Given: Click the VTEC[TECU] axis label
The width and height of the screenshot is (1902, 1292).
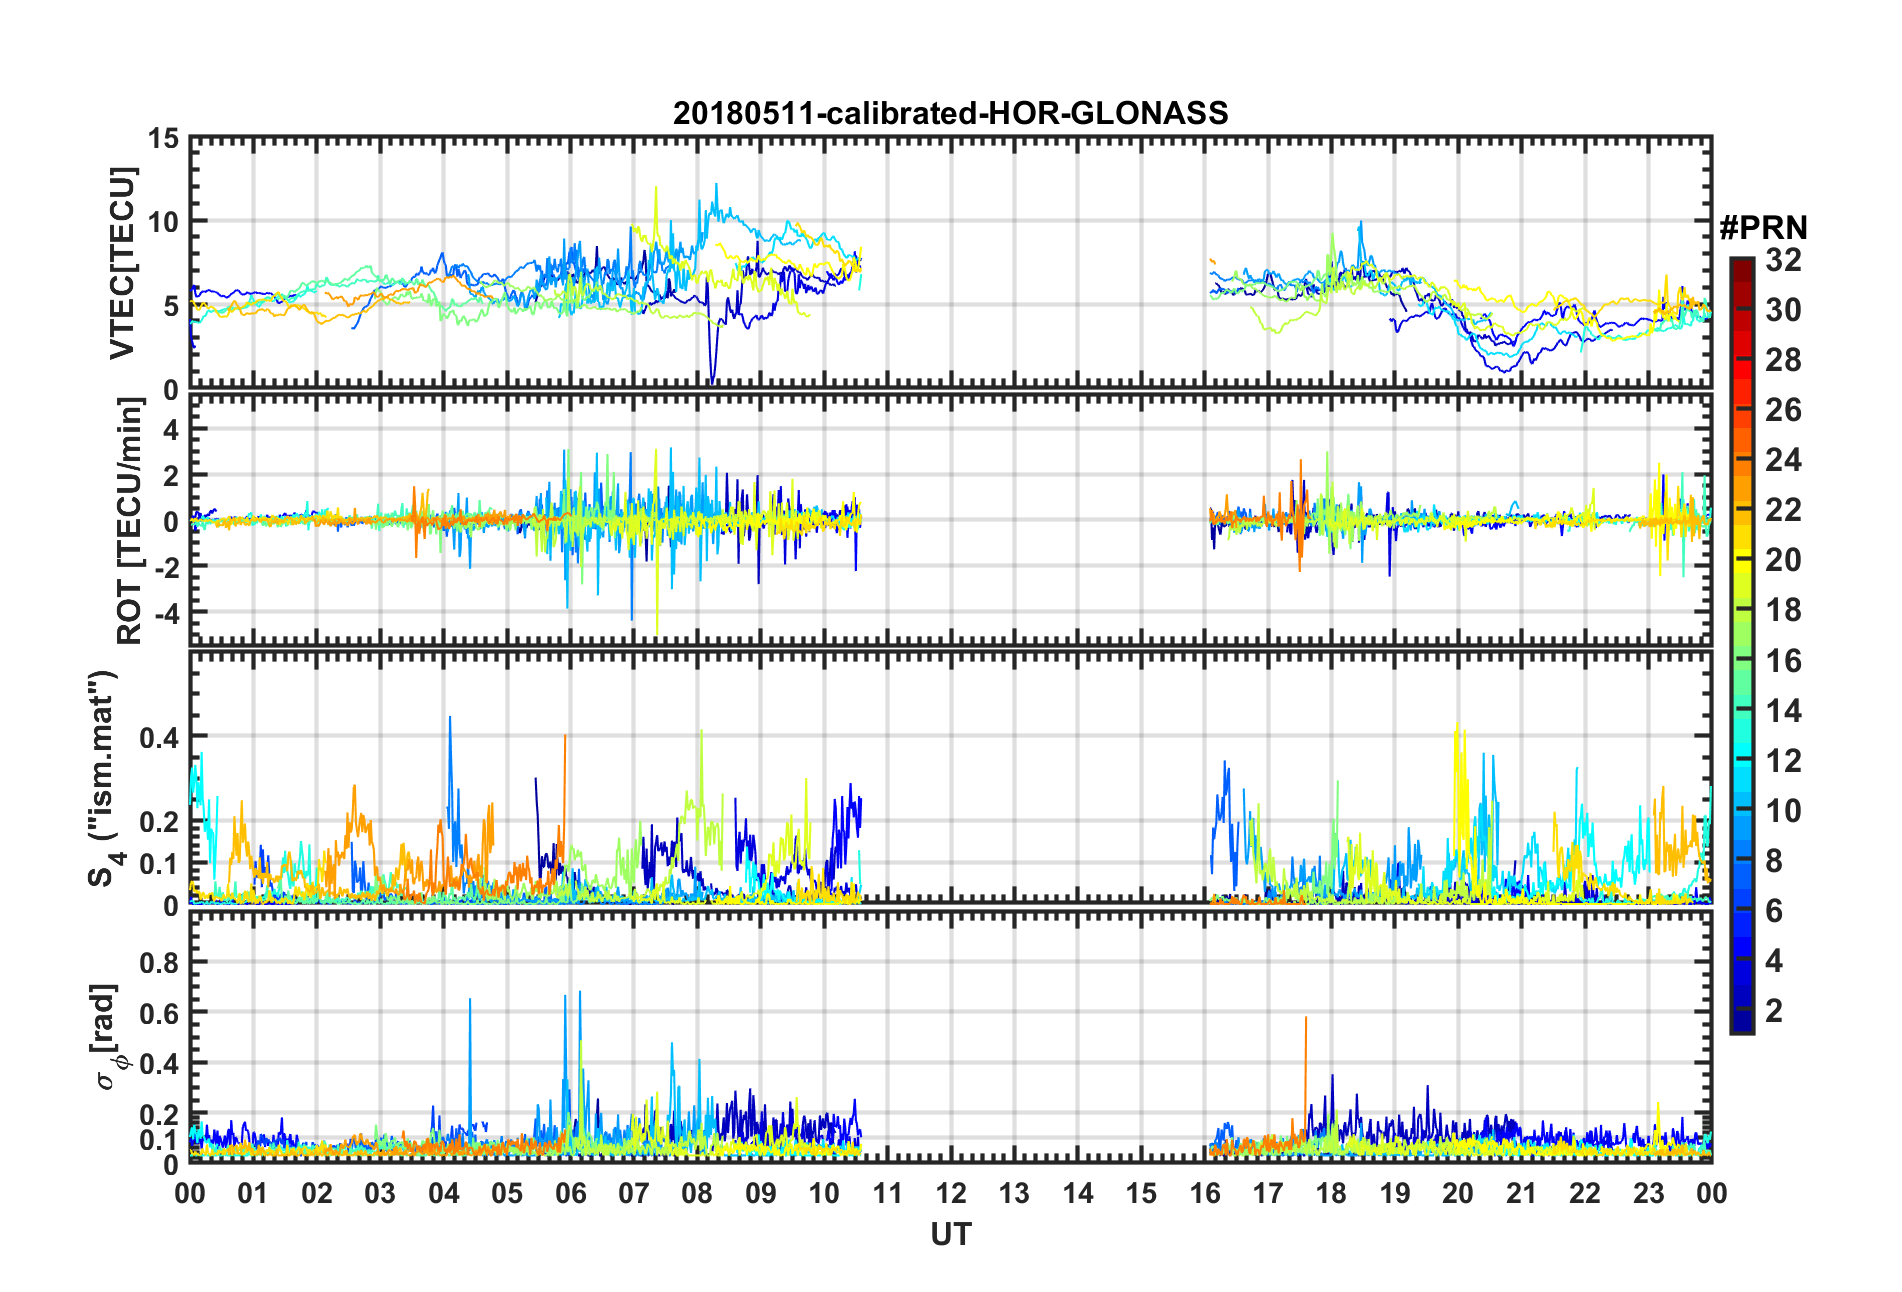Looking at the screenshot, I should pyautogui.click(x=122, y=263).
